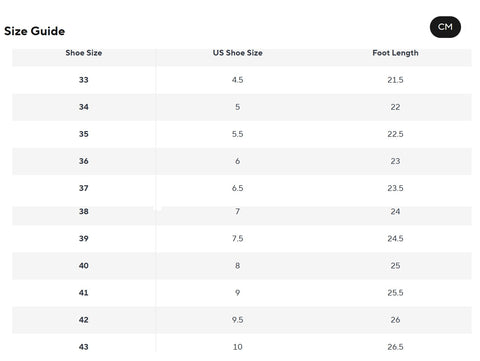The width and height of the screenshot is (480, 361).
Task: Click shoe size 34 cell
Action: point(84,107)
